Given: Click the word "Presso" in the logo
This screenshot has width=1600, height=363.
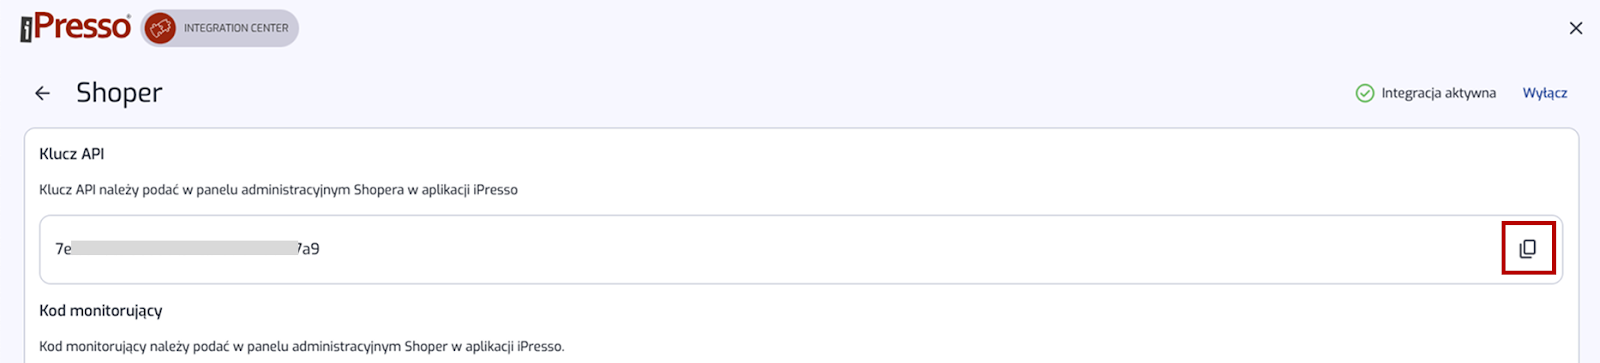Looking at the screenshot, I should 83,26.
